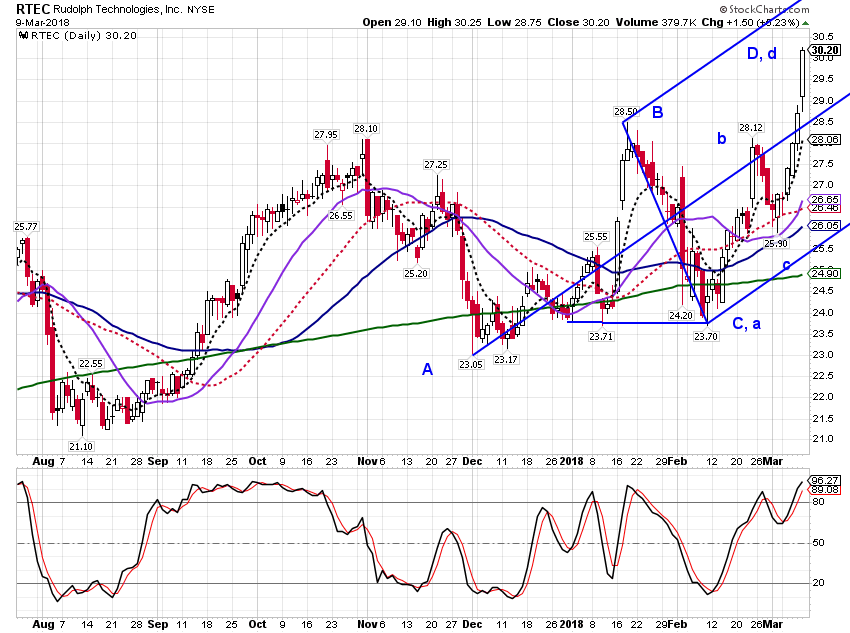Click the blue A wave annotation

pos(427,370)
